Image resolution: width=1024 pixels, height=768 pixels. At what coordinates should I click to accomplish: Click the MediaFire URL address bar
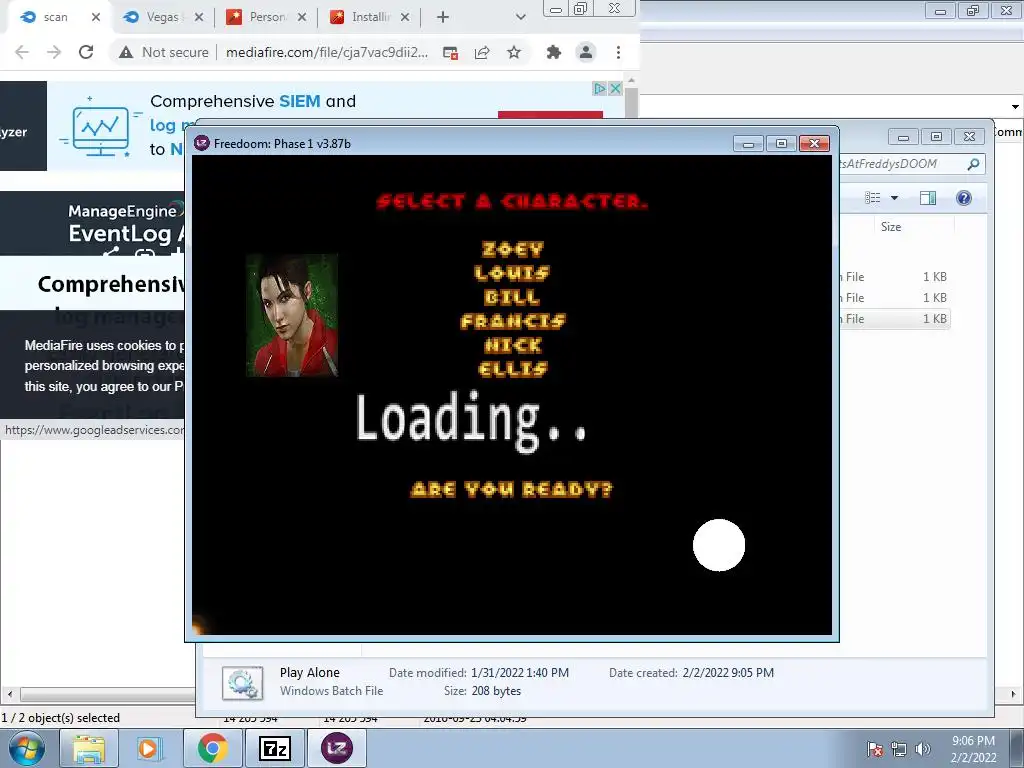click(x=327, y=52)
